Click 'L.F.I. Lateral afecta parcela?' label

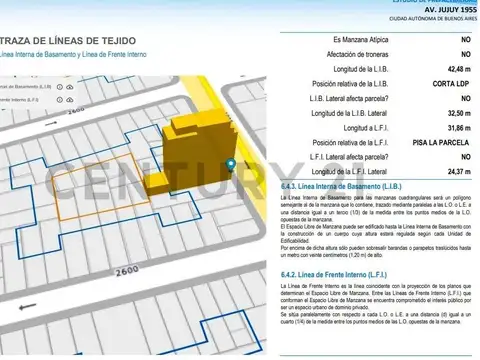349,157
